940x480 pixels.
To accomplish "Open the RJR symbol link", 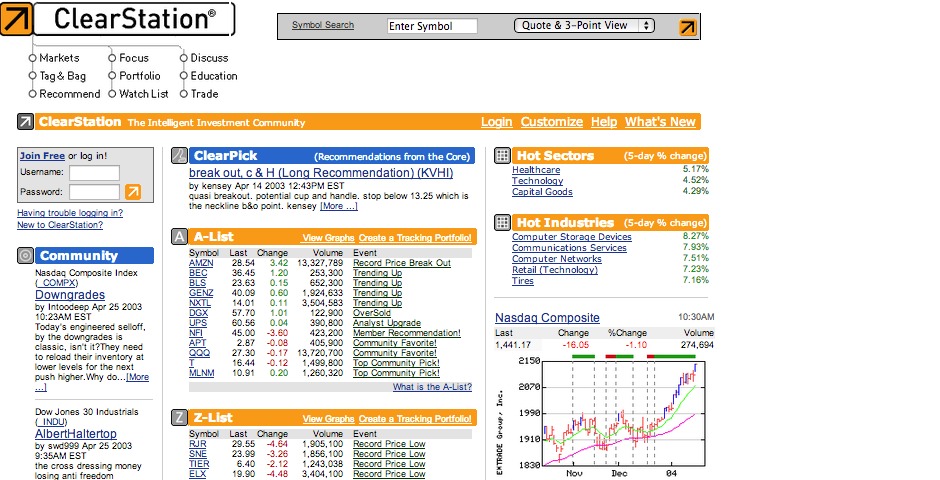I will click(x=197, y=444).
